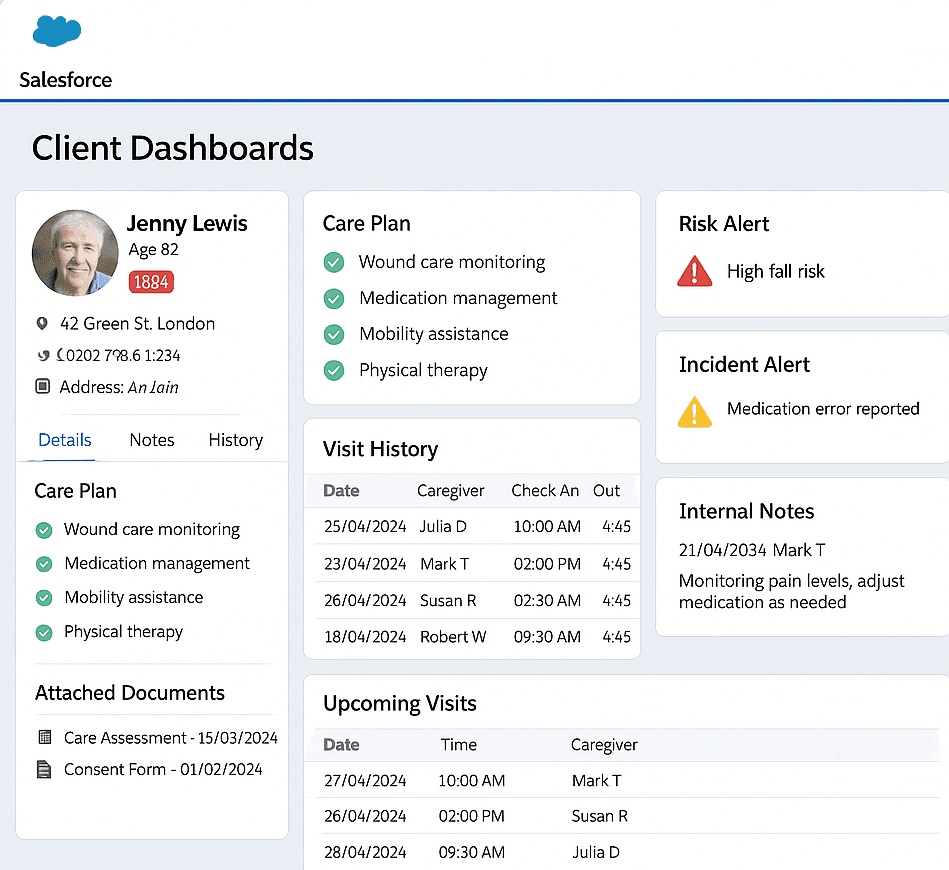Click the yellow Medication error warning icon

[695, 412]
